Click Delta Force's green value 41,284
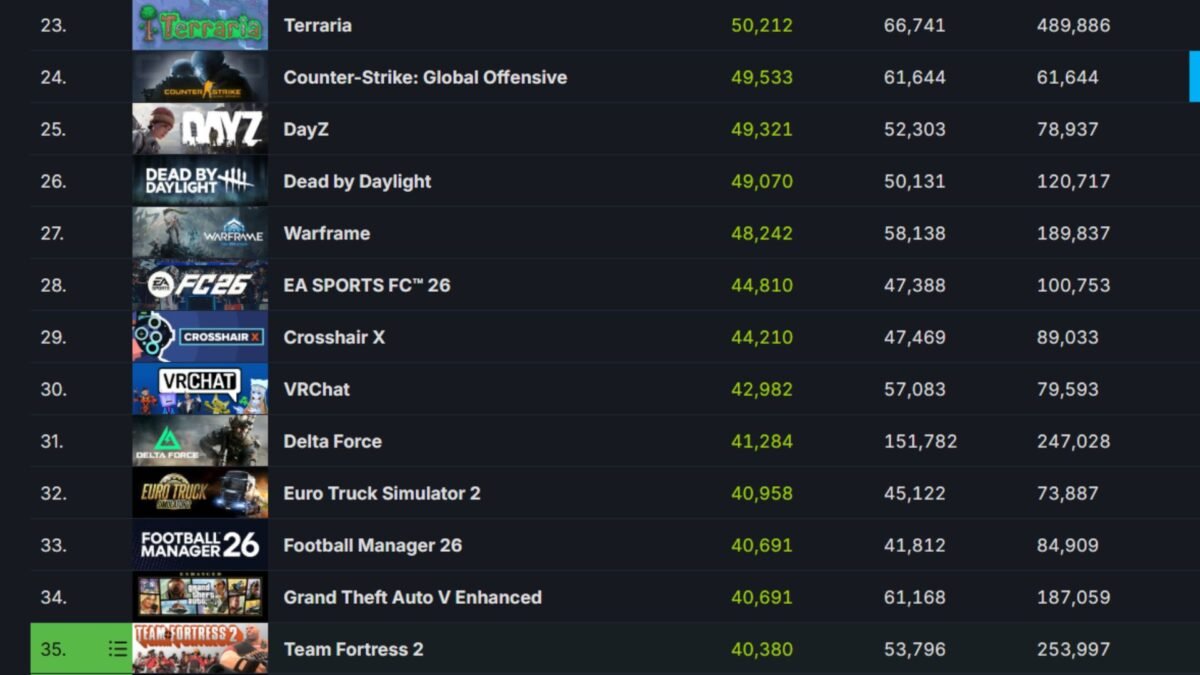1200x675 pixels. tap(762, 441)
